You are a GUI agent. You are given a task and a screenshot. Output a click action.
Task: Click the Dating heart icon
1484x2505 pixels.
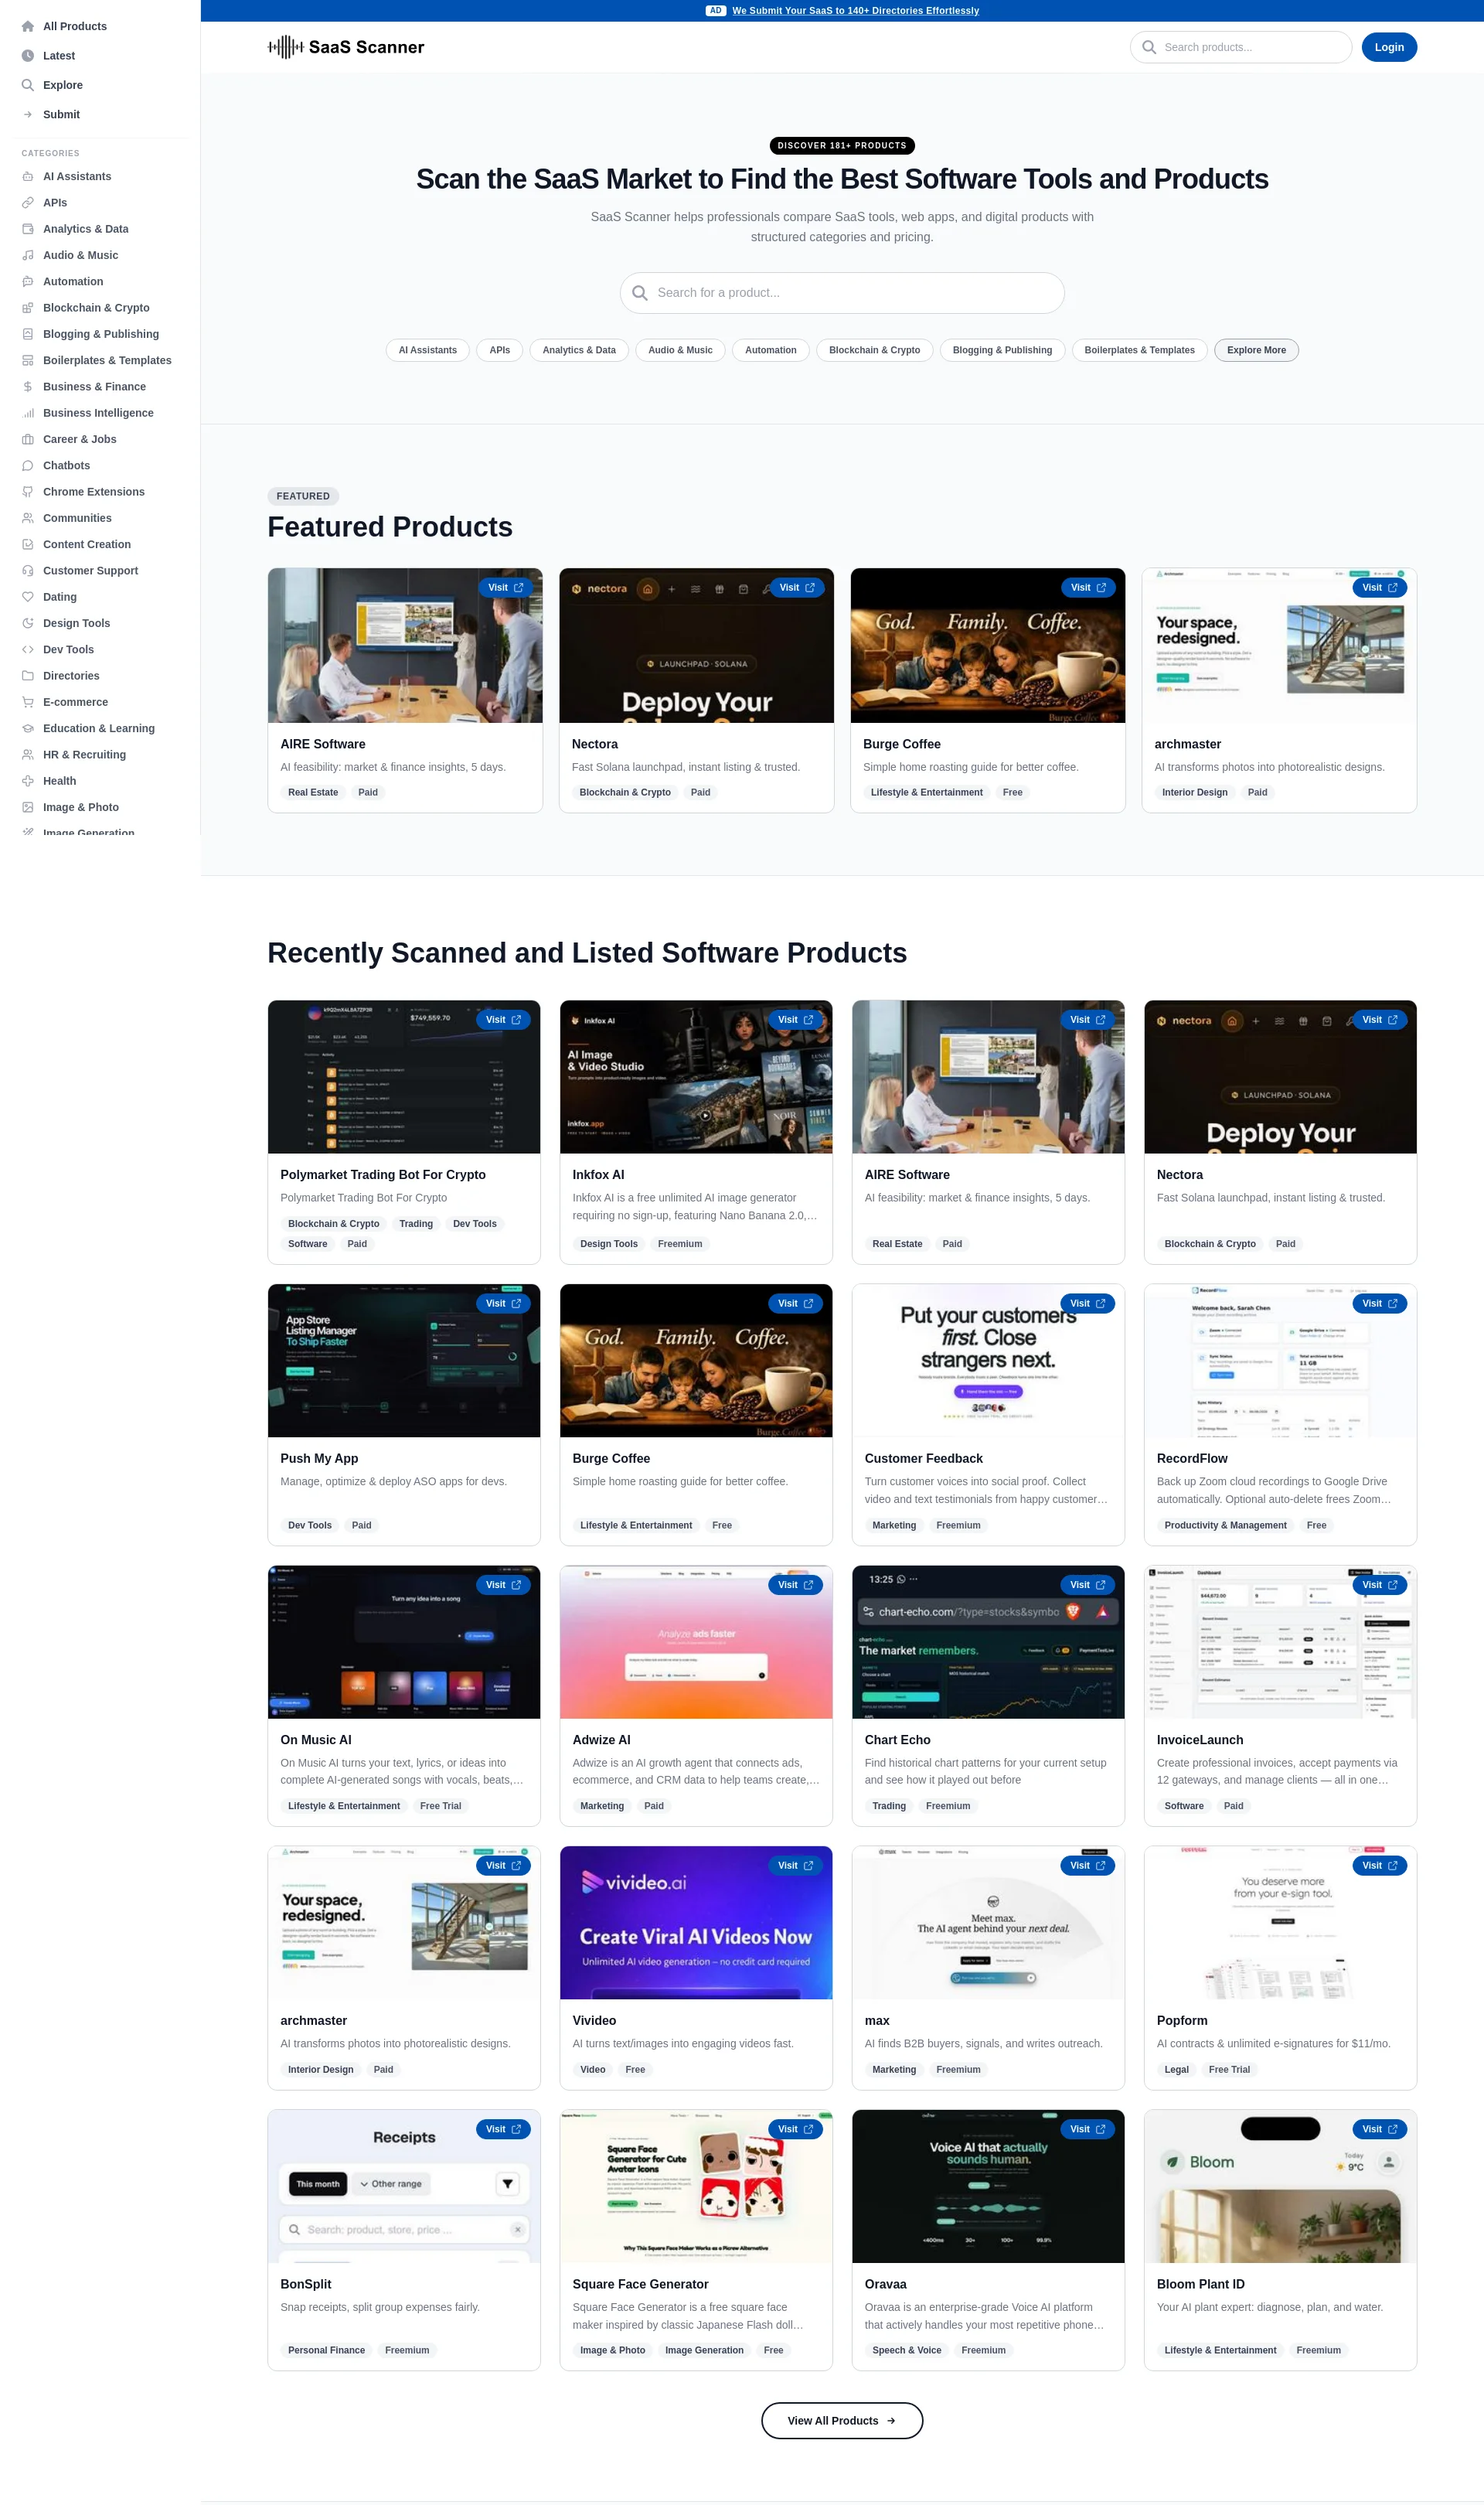(x=28, y=597)
